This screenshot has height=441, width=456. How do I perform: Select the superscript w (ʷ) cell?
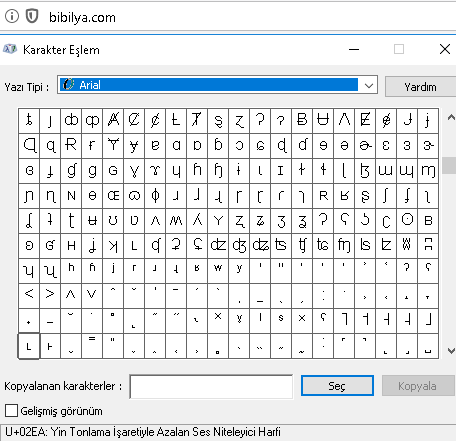(x=218, y=271)
